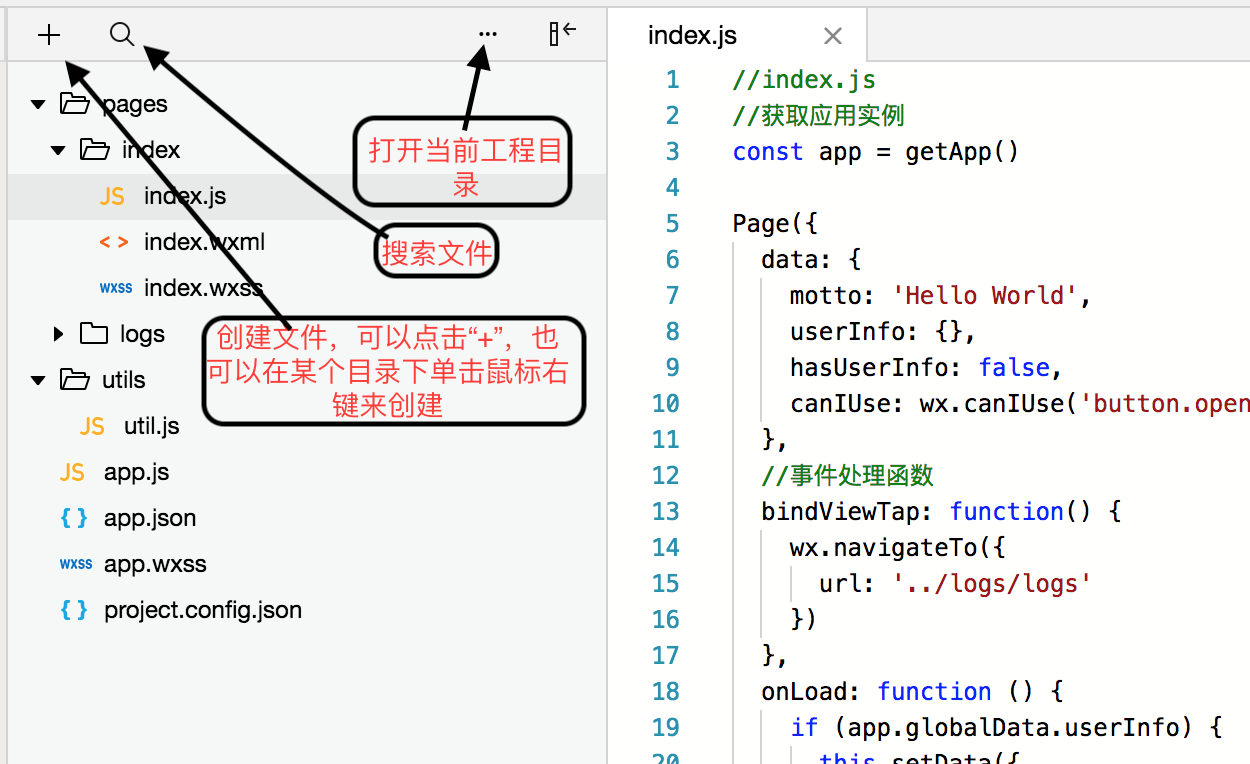Image resolution: width=1250 pixels, height=764 pixels.
Task: Click the WXSS icon beside index.wxss
Action: click(x=116, y=288)
